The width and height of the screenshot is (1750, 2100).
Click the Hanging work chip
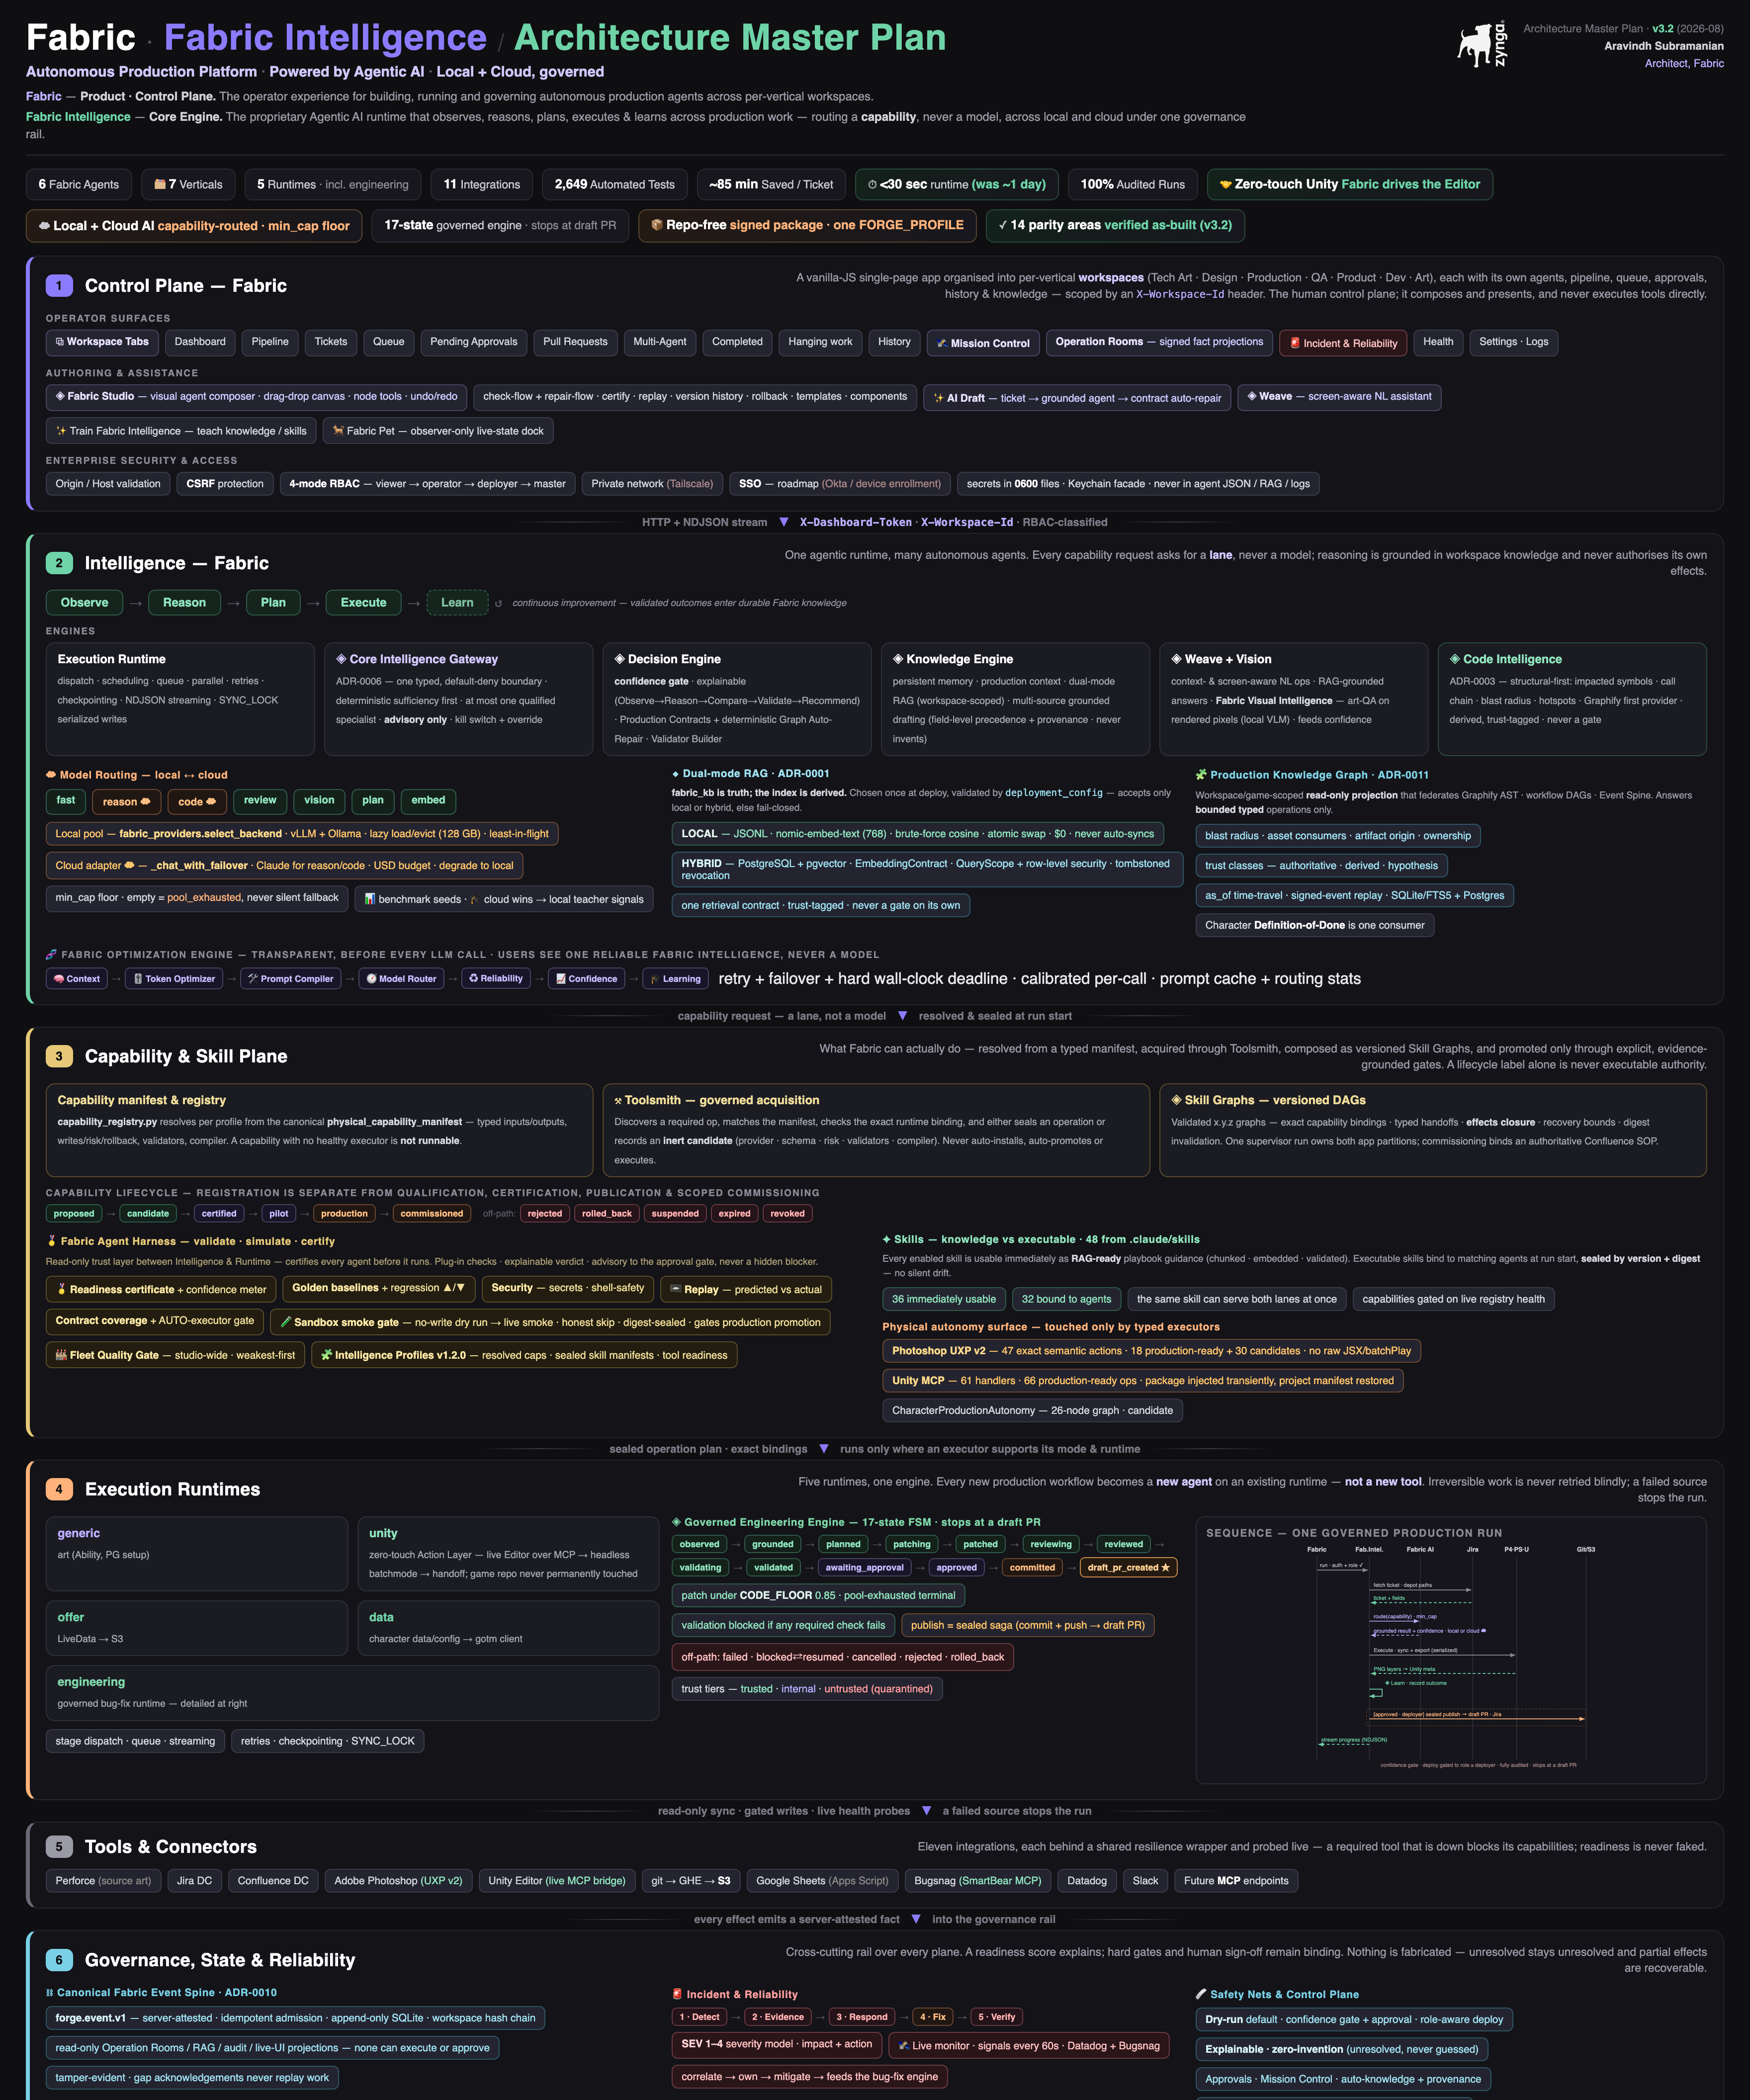pos(820,342)
